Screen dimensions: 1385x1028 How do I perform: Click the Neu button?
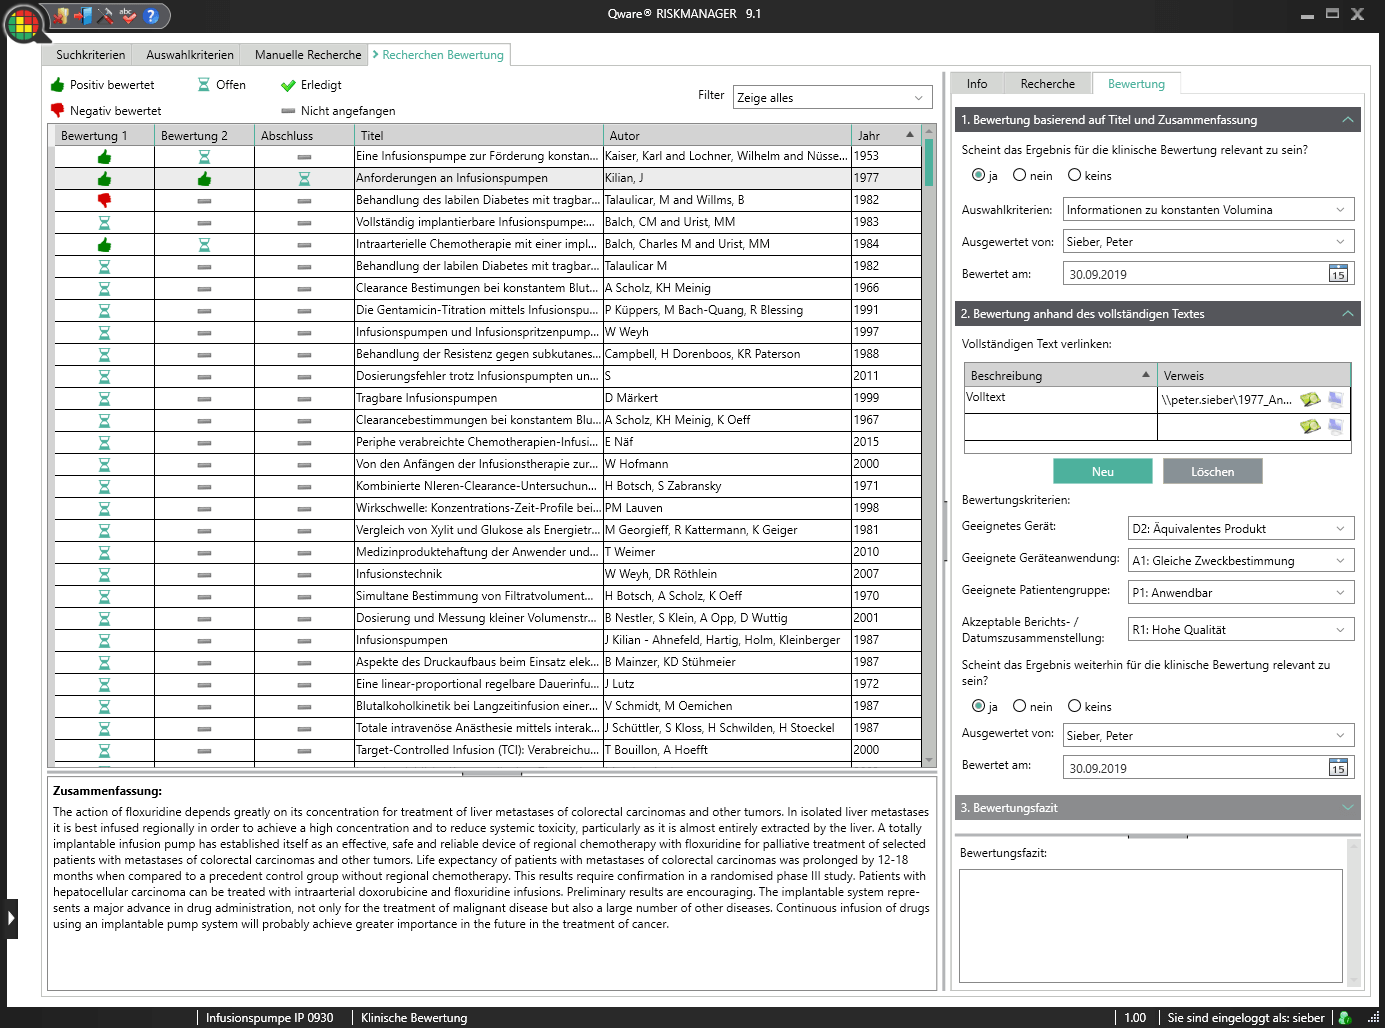coord(1103,472)
